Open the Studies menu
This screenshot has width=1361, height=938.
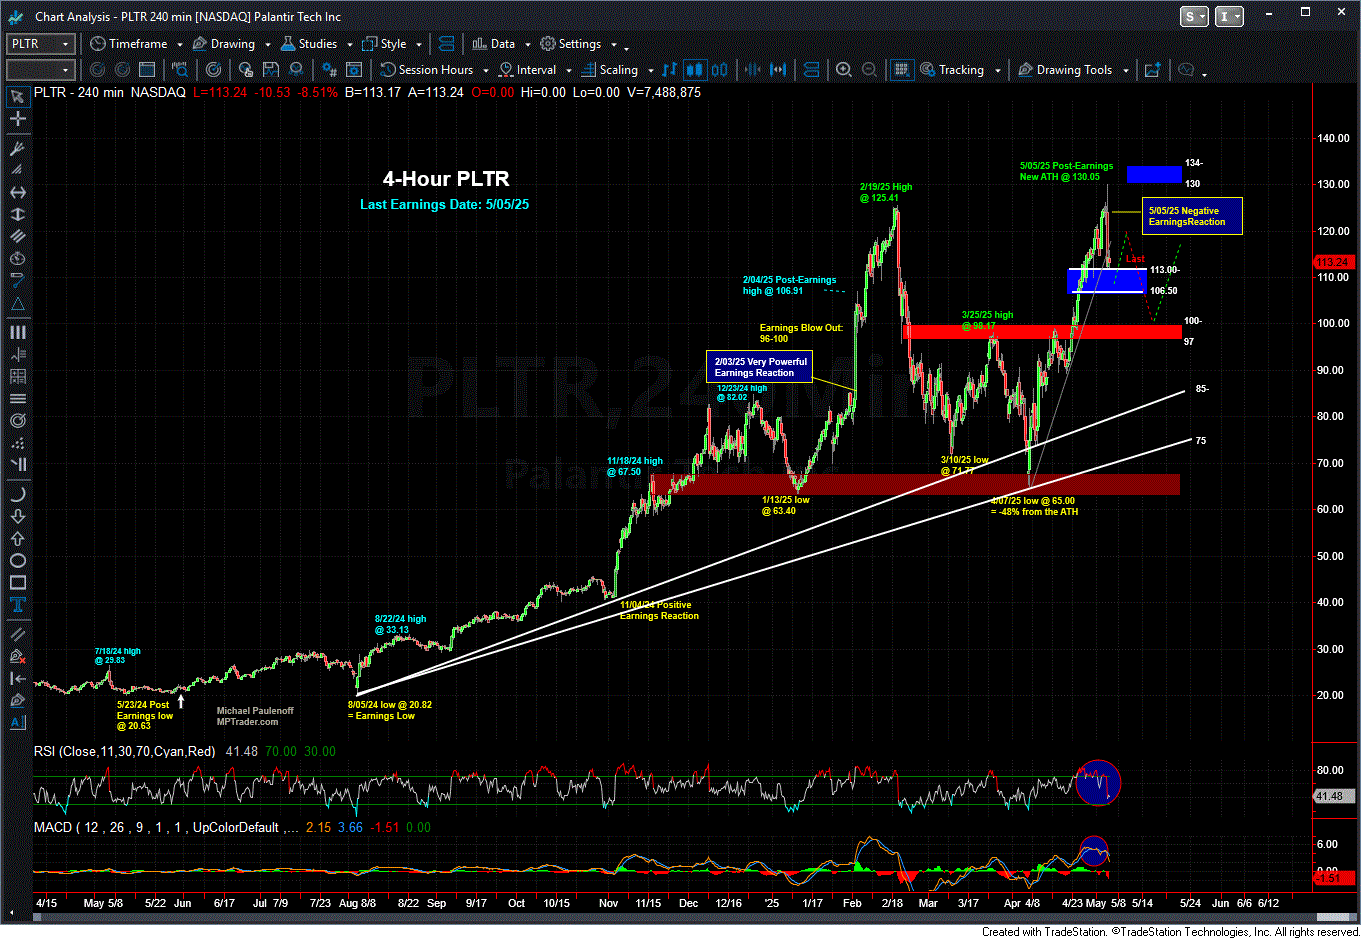pyautogui.click(x=309, y=44)
